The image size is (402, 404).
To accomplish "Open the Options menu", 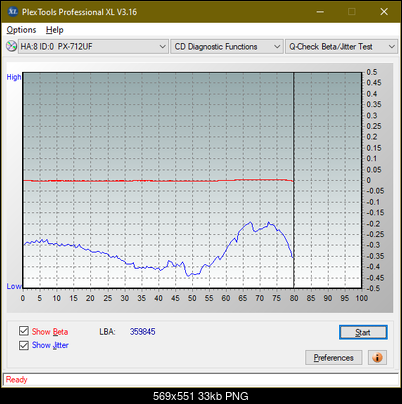I will 21,30.
